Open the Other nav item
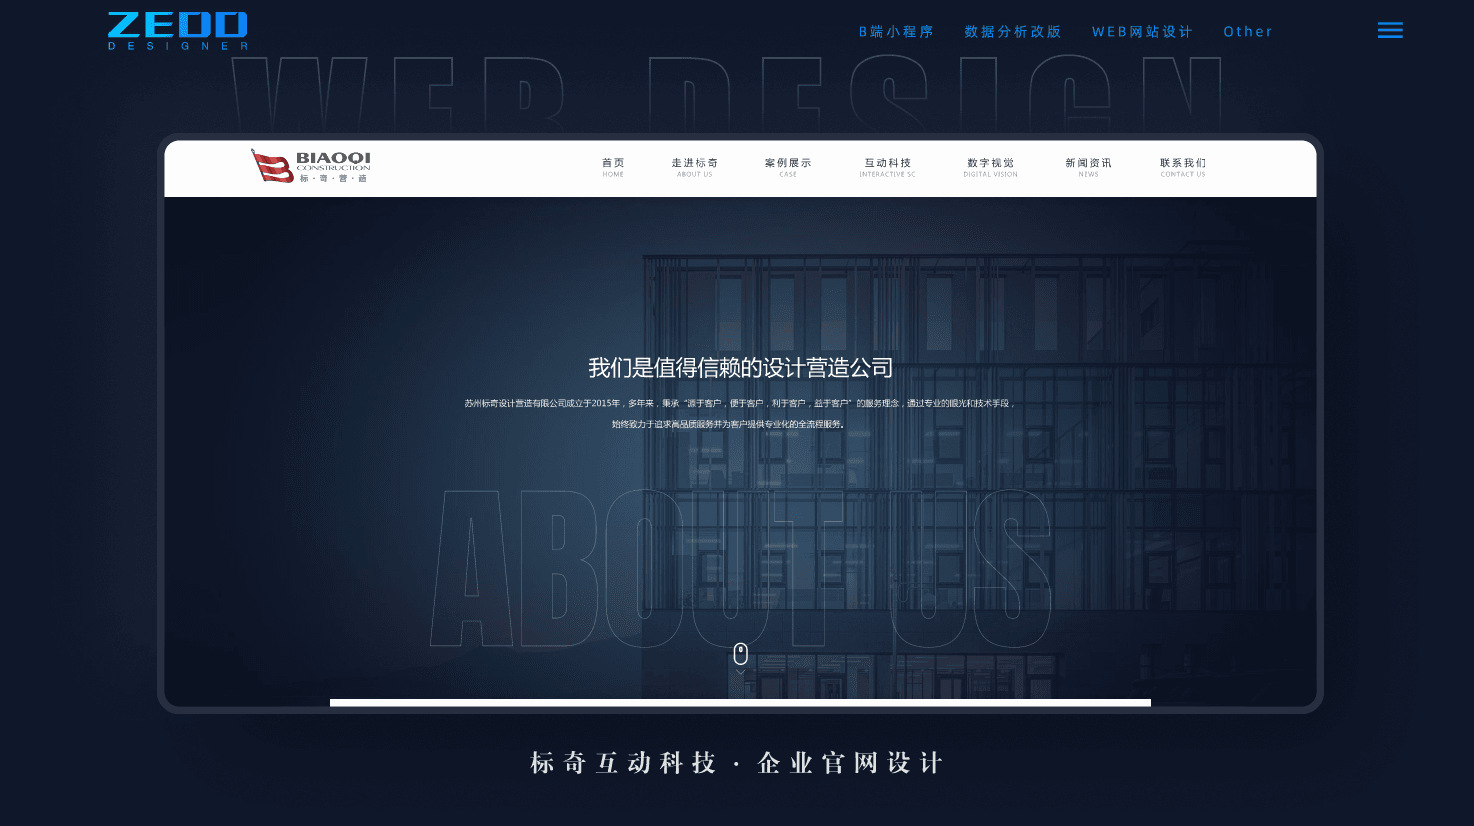Viewport: 1474px width, 826px height. pos(1248,32)
